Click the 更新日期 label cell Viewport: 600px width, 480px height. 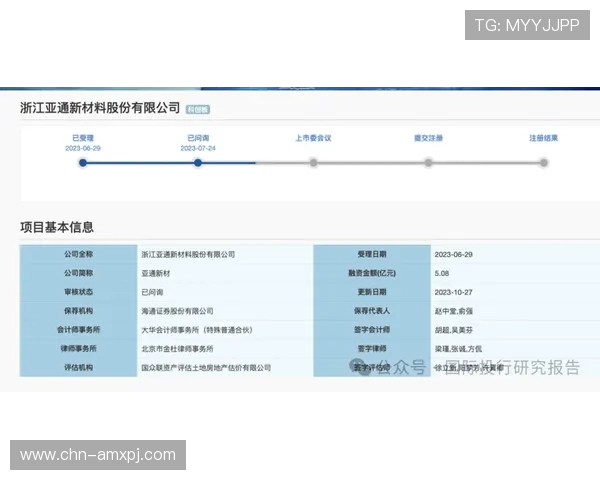372,292
